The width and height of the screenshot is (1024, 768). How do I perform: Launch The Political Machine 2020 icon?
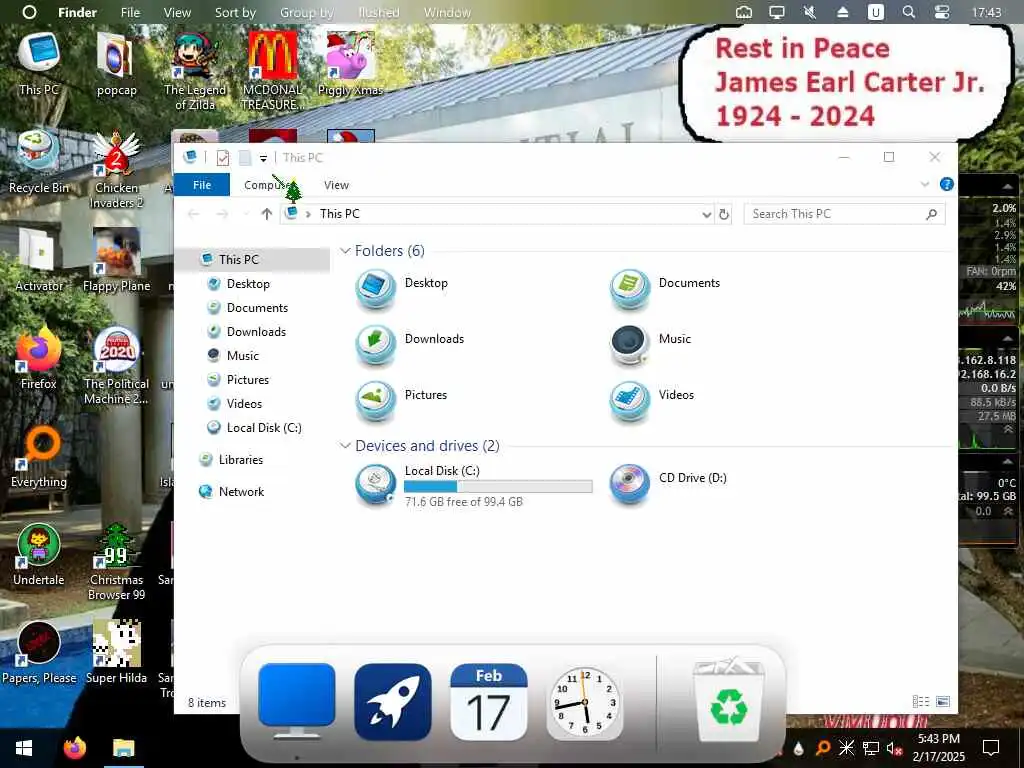click(x=116, y=366)
